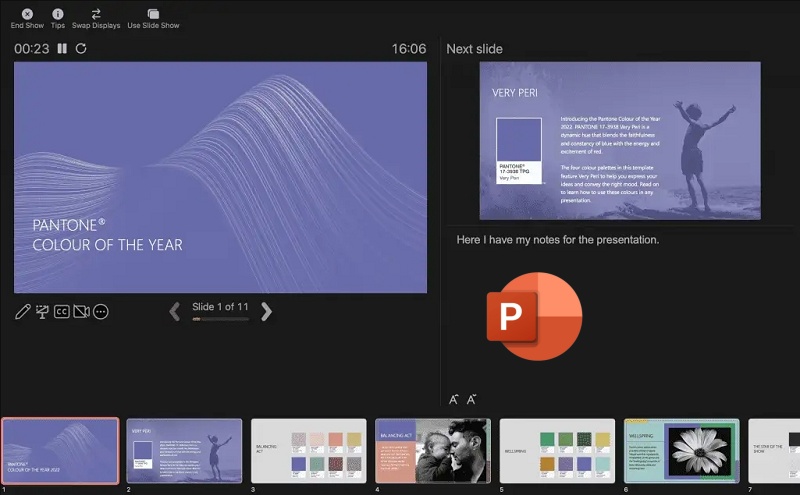Go to previous slide arrow
800x495 pixels.
(x=174, y=311)
